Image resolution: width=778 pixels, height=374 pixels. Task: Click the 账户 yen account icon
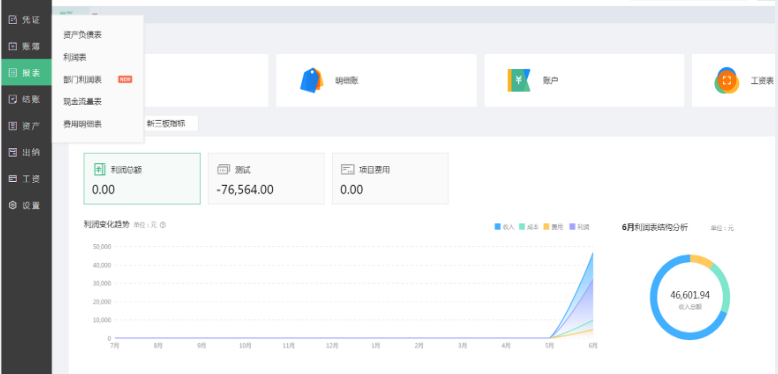pyautogui.click(x=519, y=80)
